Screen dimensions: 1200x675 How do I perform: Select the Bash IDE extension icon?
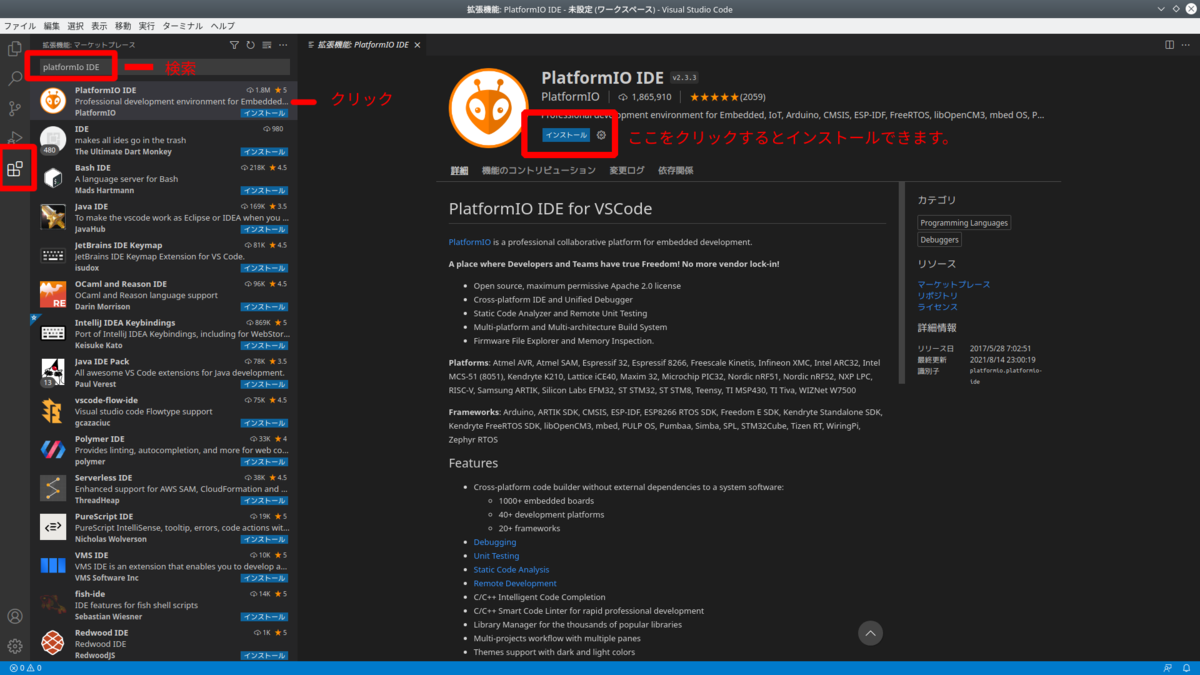(53, 179)
